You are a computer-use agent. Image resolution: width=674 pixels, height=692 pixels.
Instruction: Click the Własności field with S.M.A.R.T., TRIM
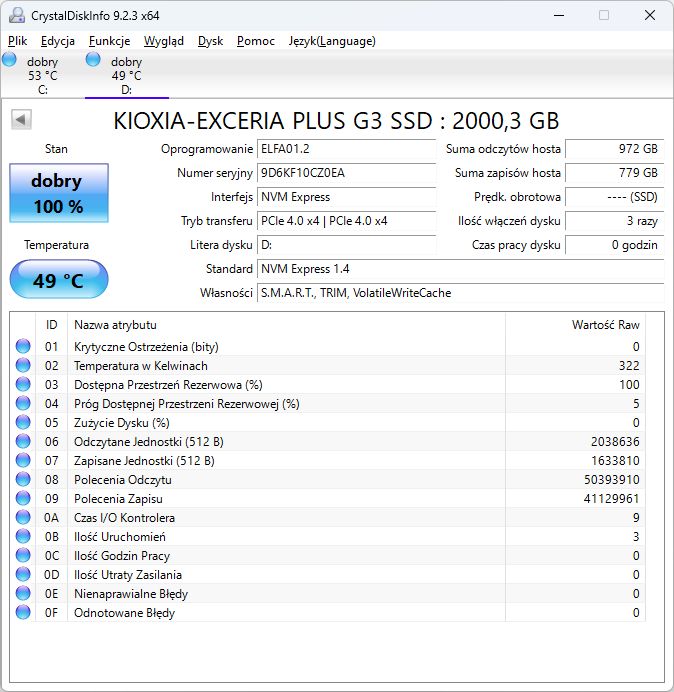460,293
